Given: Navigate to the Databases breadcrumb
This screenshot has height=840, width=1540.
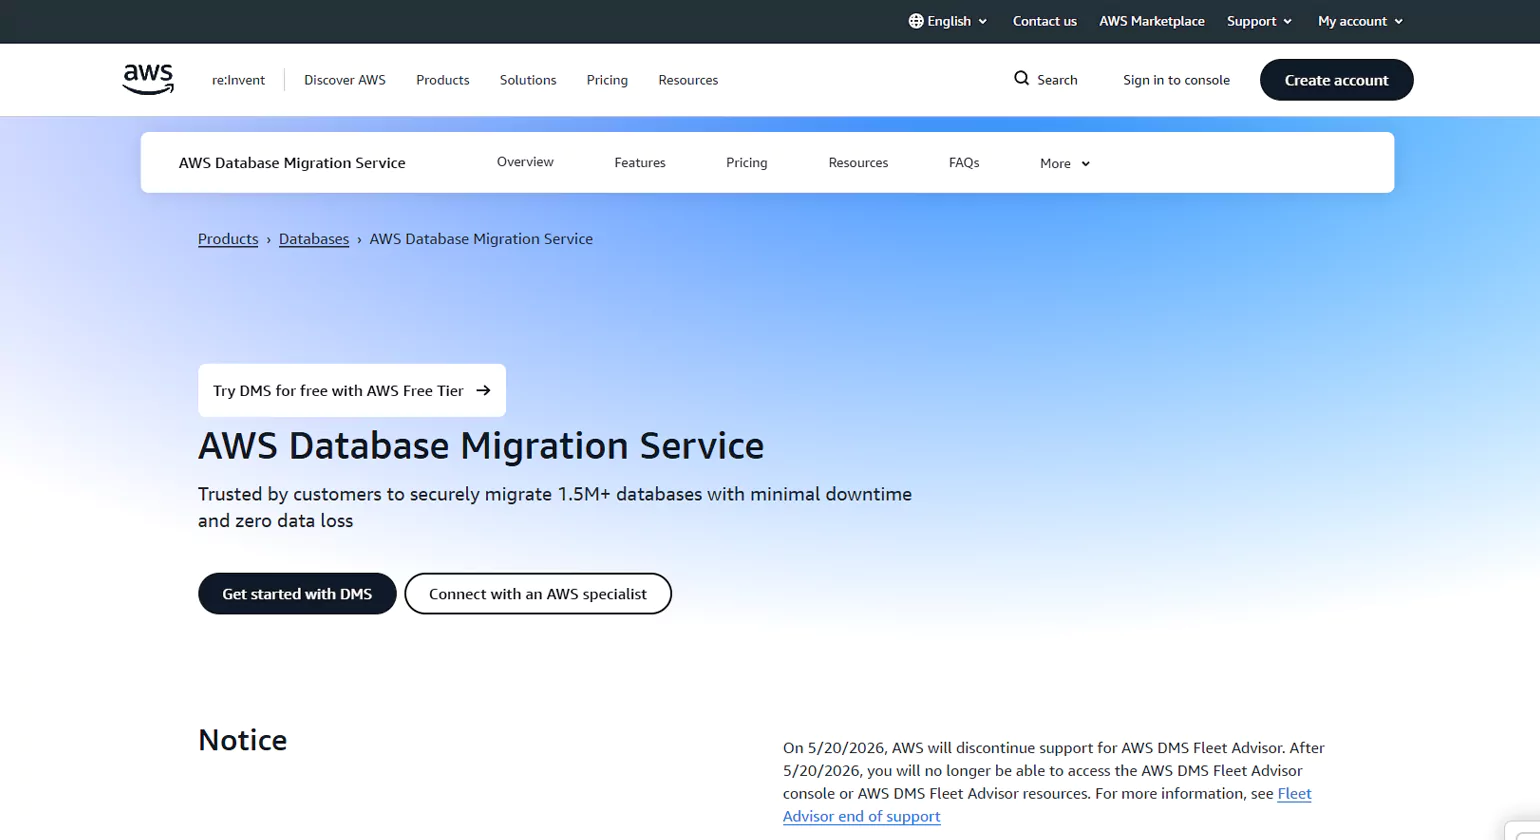Looking at the screenshot, I should point(313,239).
